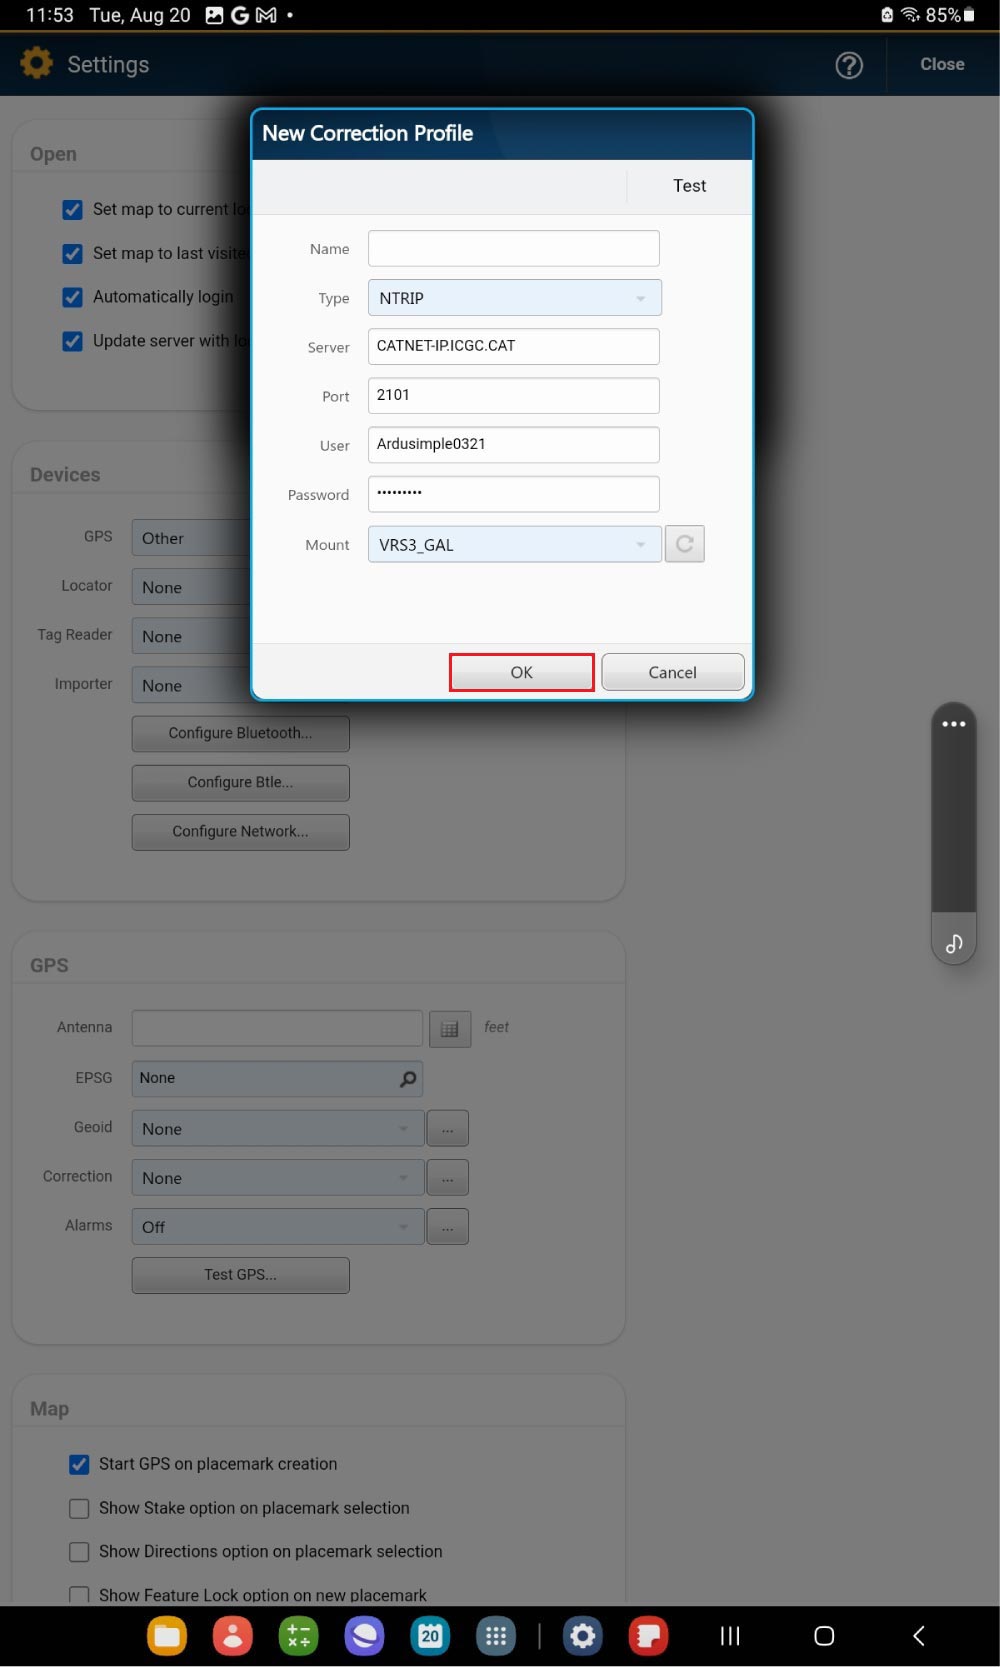This screenshot has width=1000, height=1667.
Task: Click the empty Name input field
Action: 513,249
